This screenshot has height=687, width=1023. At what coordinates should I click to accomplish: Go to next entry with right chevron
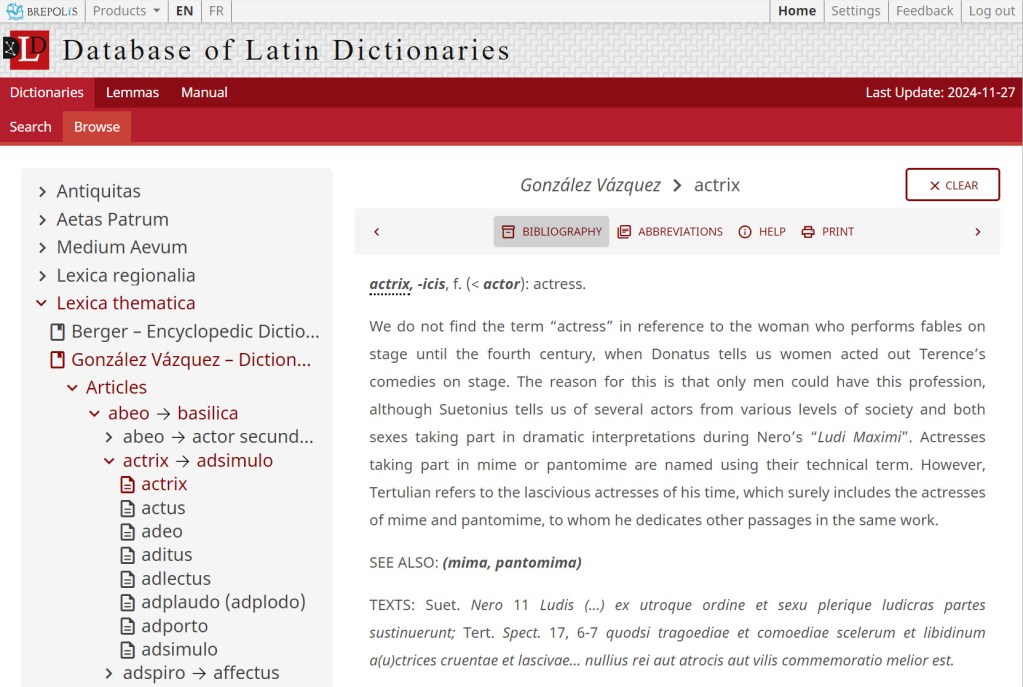(x=977, y=231)
